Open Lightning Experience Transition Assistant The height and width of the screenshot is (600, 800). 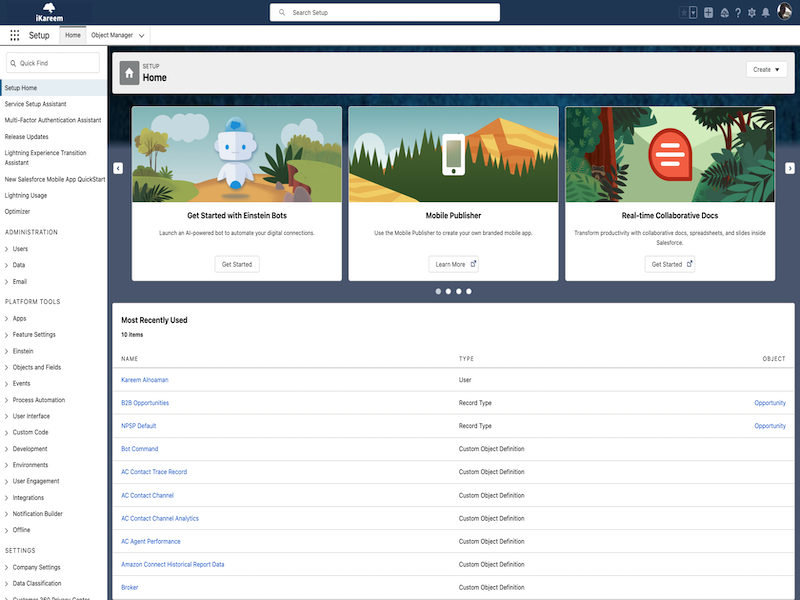pyautogui.click(x=45, y=158)
